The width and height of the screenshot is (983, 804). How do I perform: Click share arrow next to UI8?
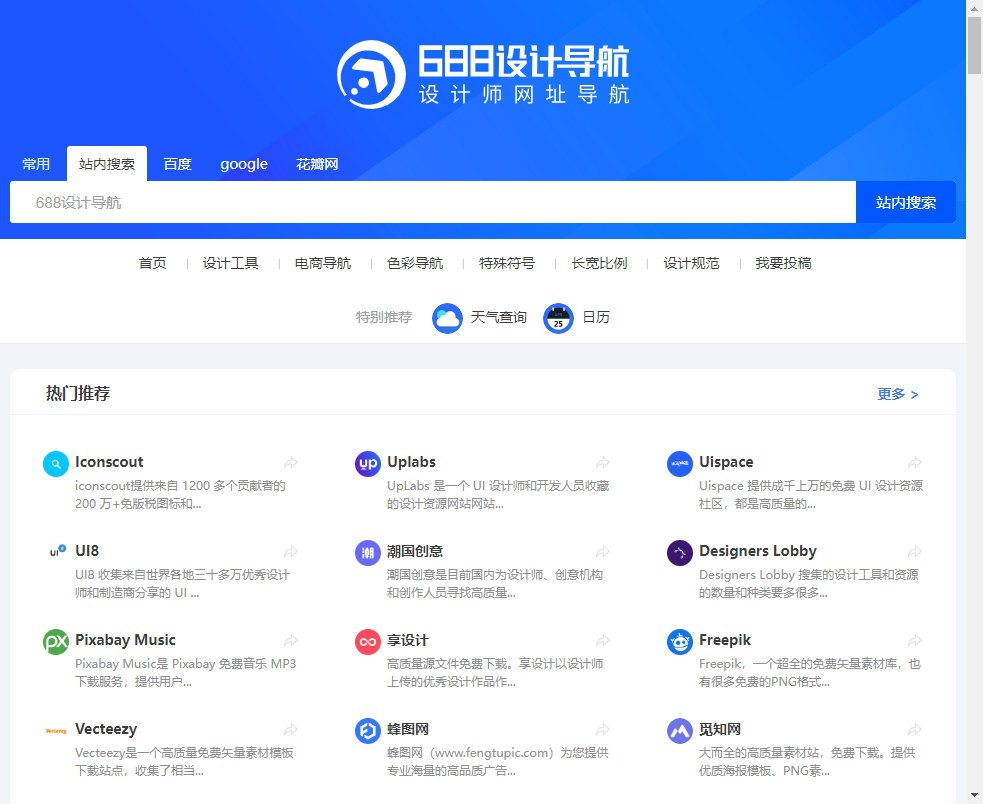[290, 552]
